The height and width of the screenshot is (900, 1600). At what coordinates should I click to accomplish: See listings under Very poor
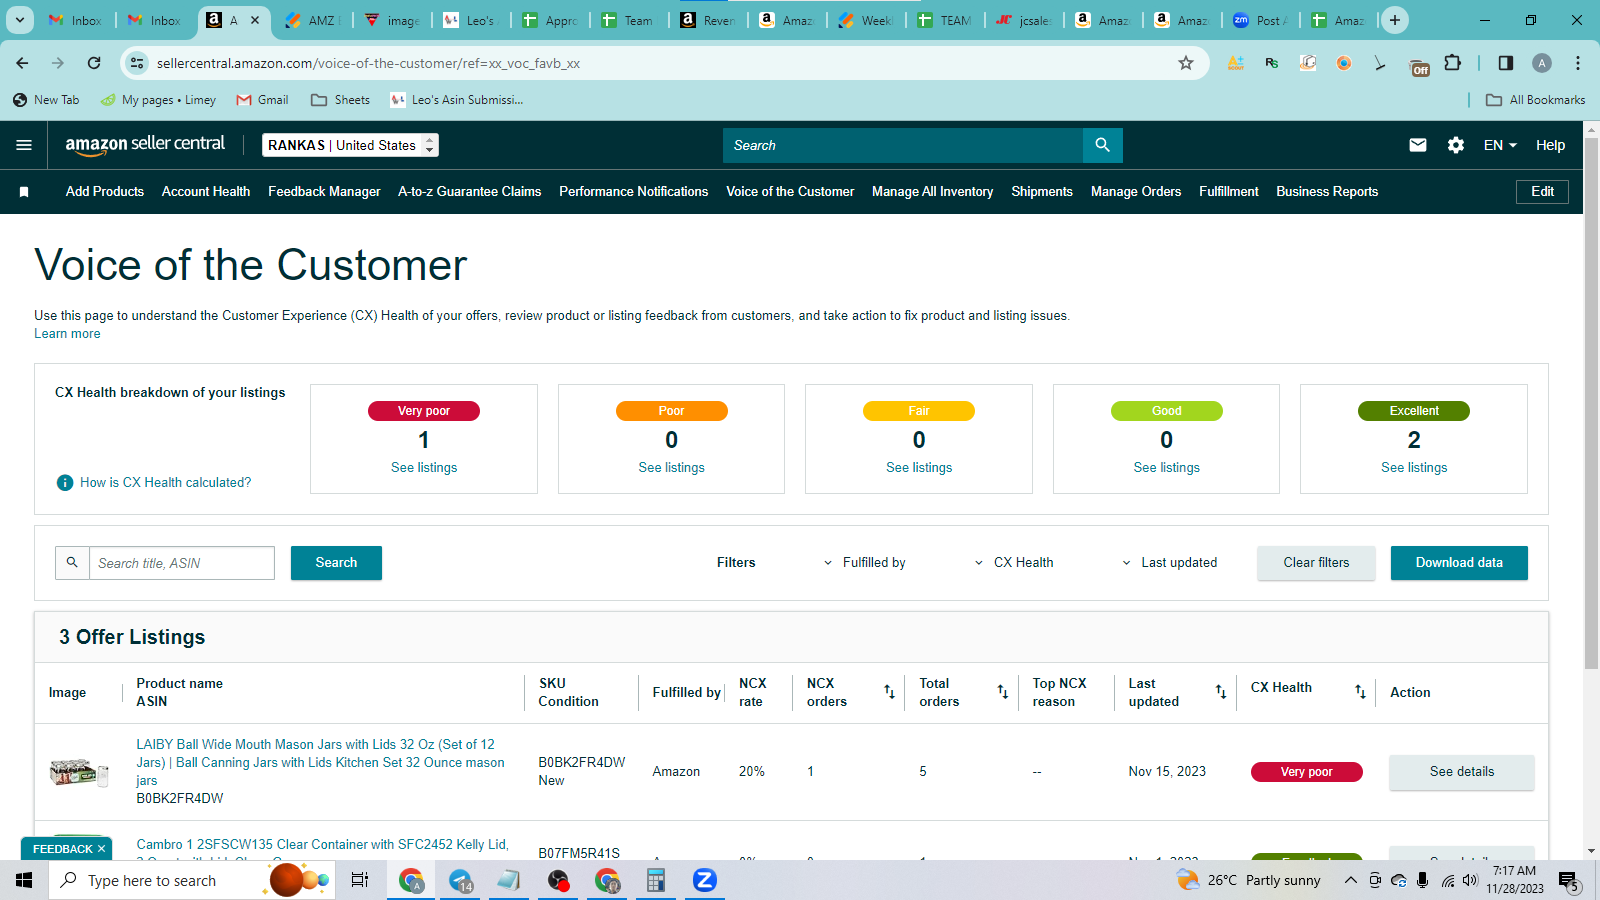[x=424, y=468]
